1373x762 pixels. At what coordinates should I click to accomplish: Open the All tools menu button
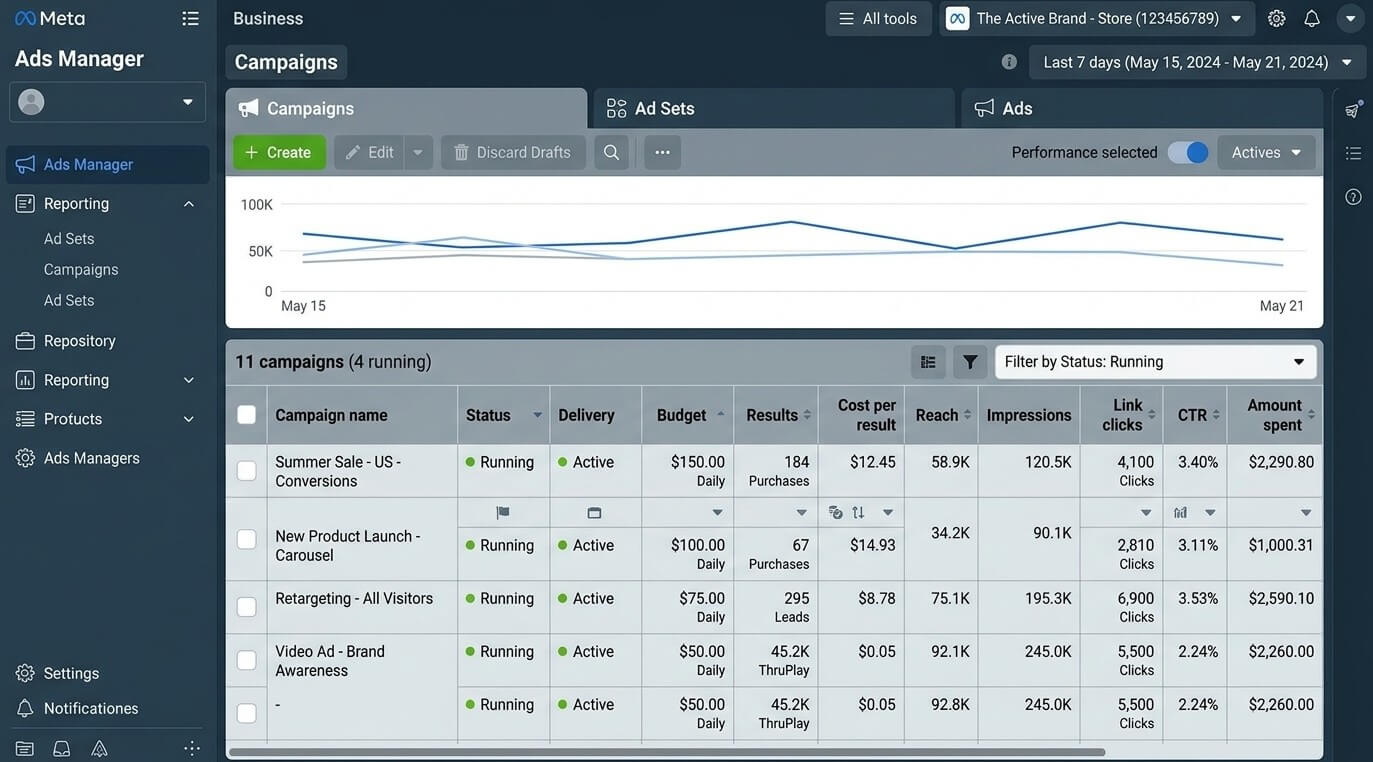click(x=878, y=18)
